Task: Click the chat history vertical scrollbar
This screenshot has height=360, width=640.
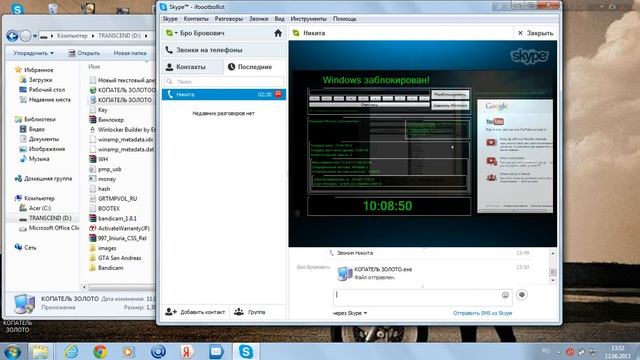Action: tap(553, 267)
